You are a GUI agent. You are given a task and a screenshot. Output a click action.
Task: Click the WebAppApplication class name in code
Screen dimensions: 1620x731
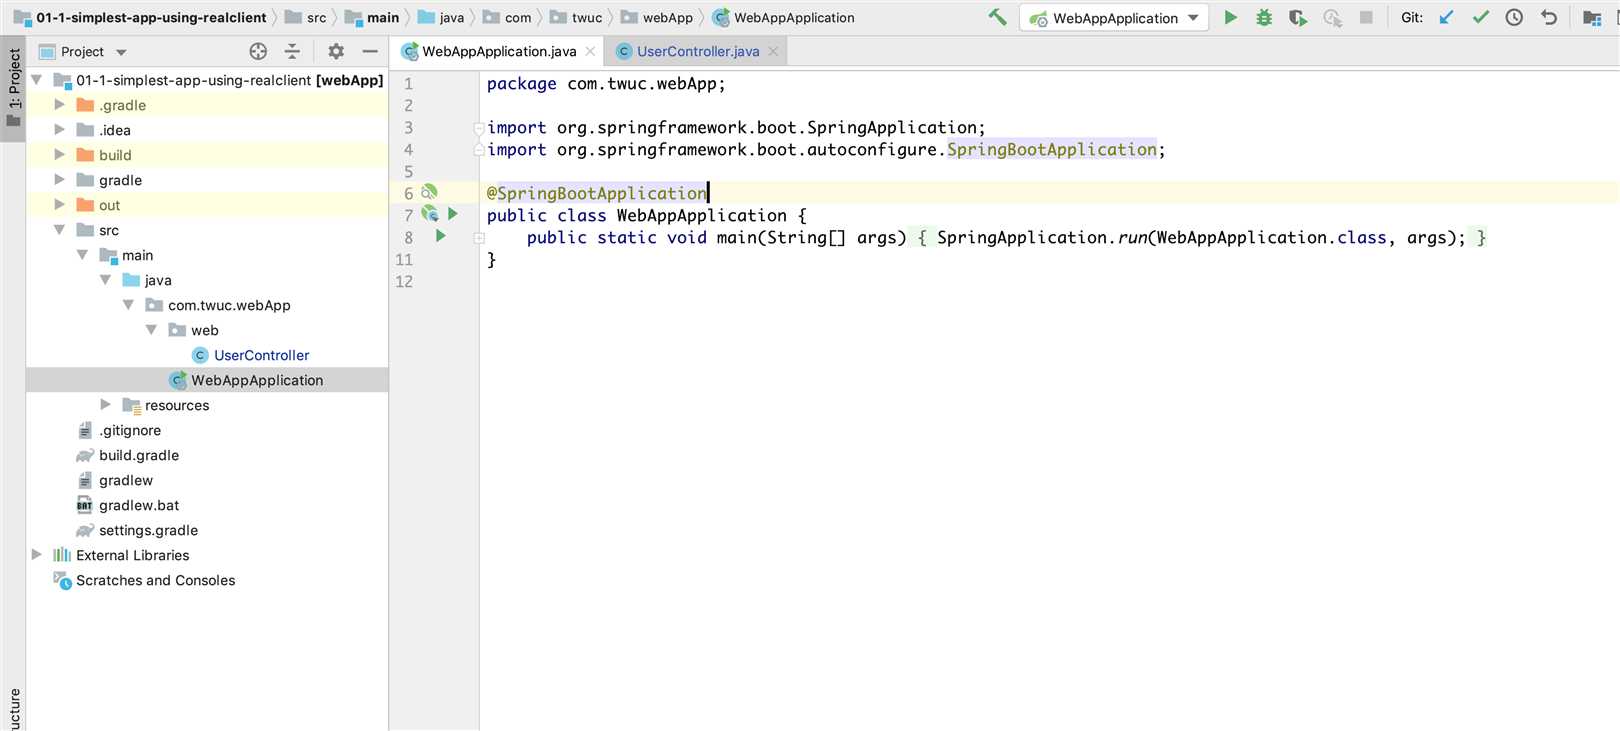[x=702, y=215]
